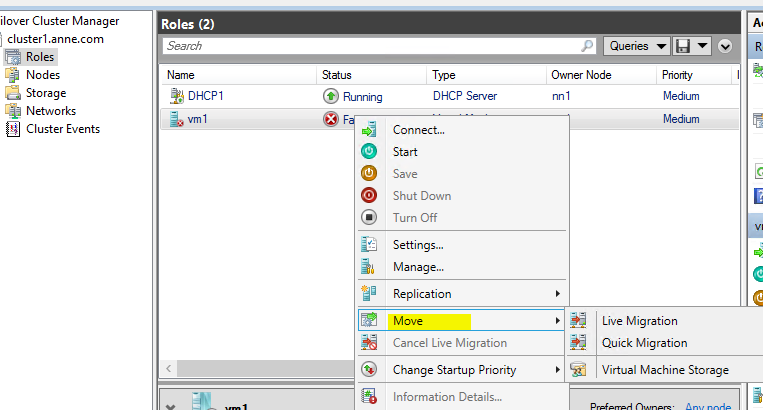The image size is (763, 410).
Task: Click the Quick Migration icon
Action: point(578,342)
